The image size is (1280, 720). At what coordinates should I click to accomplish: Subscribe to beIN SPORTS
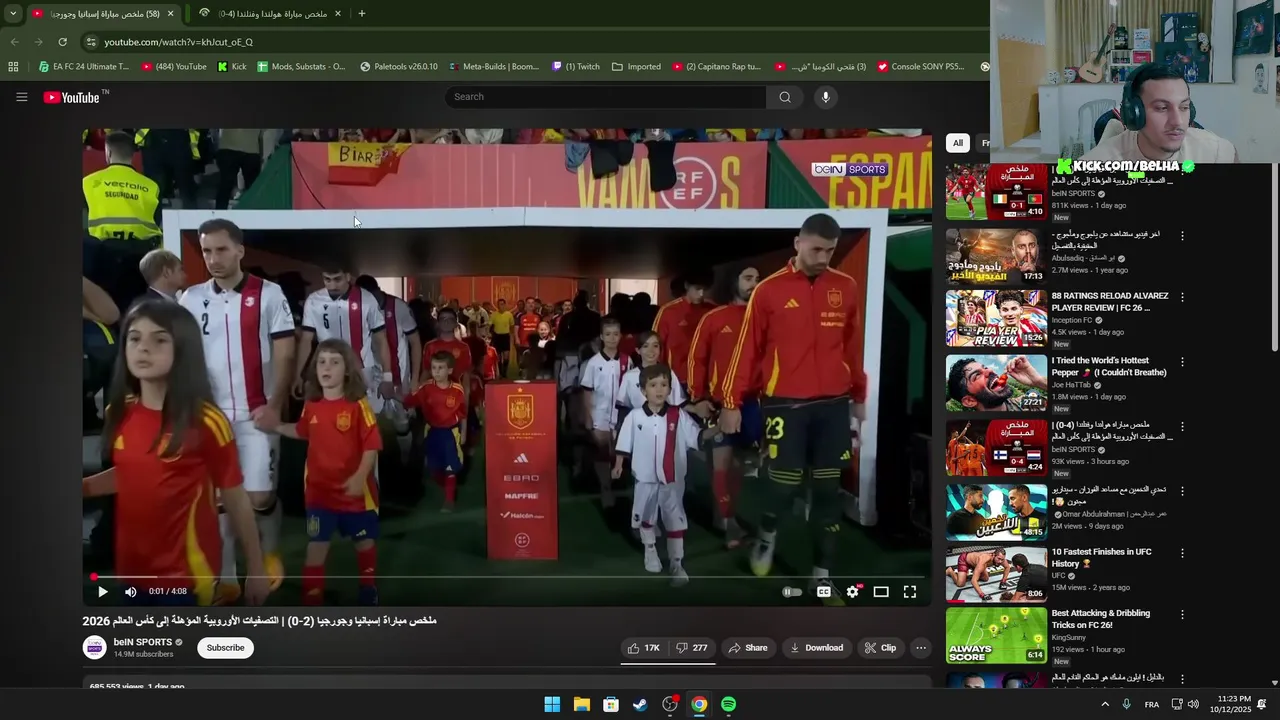pos(225,648)
